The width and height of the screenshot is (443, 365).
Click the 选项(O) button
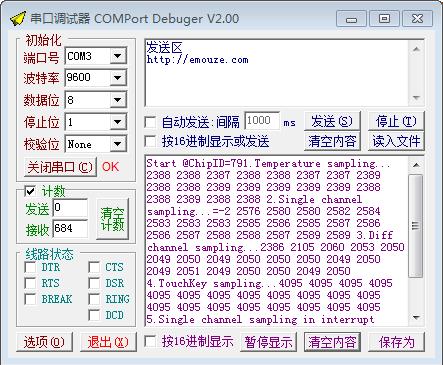44,342
